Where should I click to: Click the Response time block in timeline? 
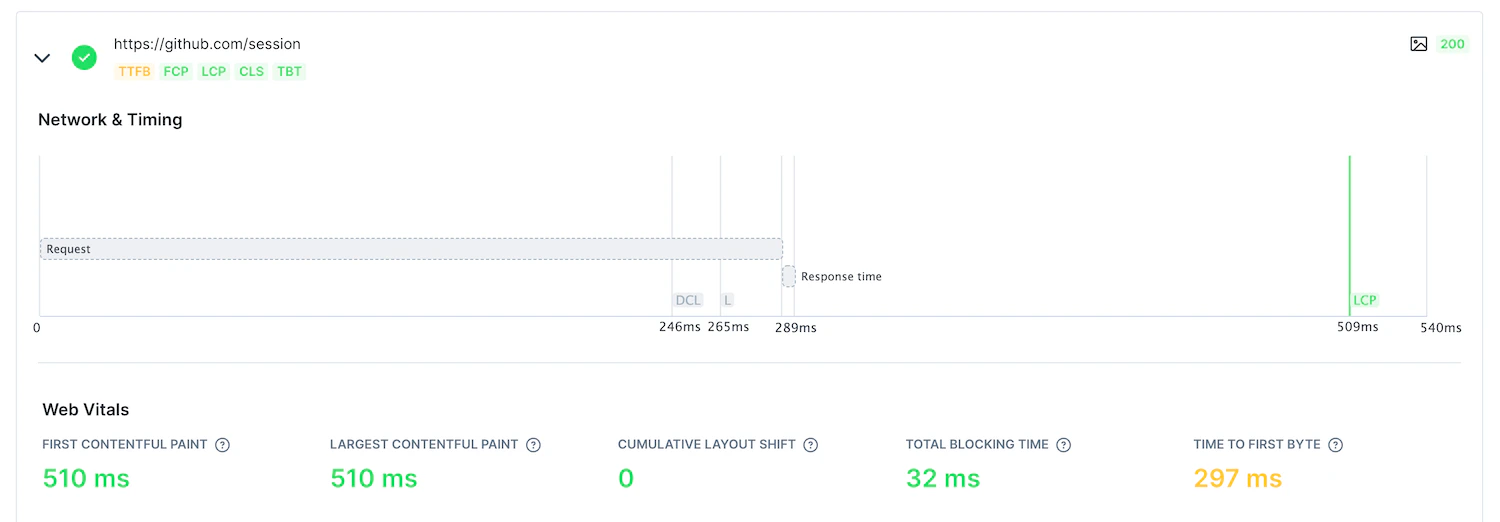[x=788, y=276]
